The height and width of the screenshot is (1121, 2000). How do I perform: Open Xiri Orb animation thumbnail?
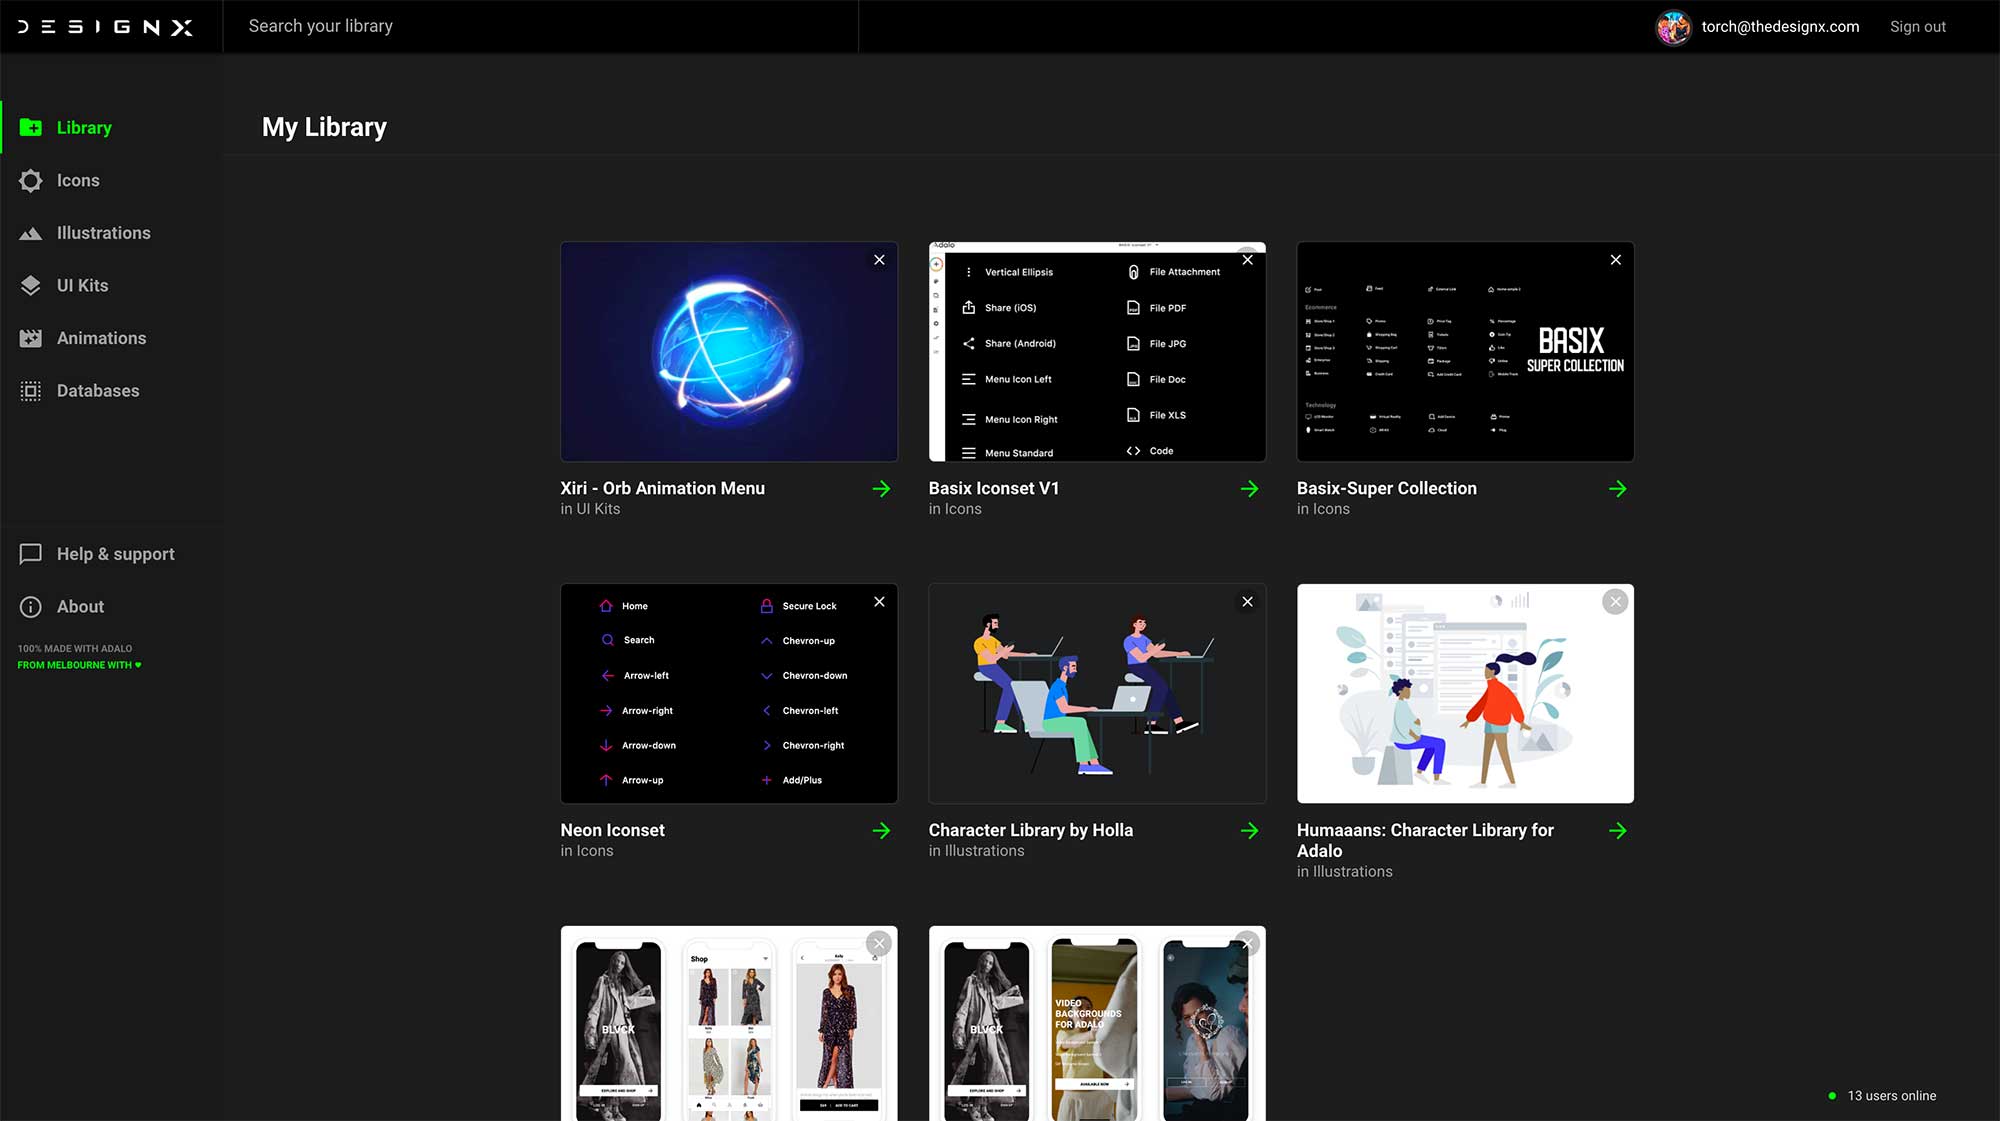point(728,352)
